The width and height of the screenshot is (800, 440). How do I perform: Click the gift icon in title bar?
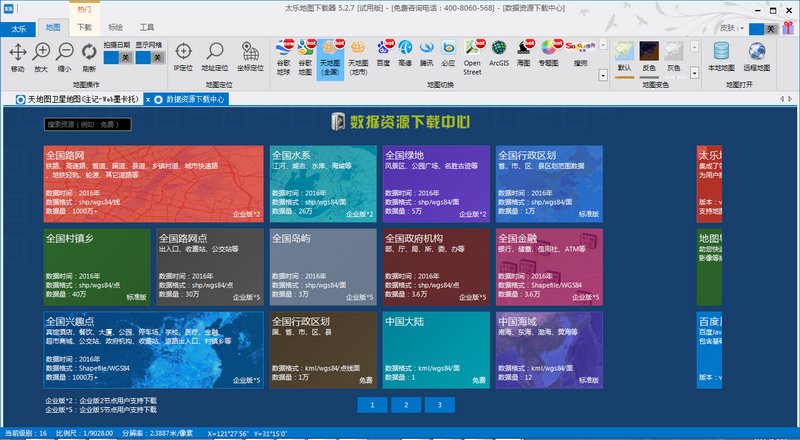(789, 28)
